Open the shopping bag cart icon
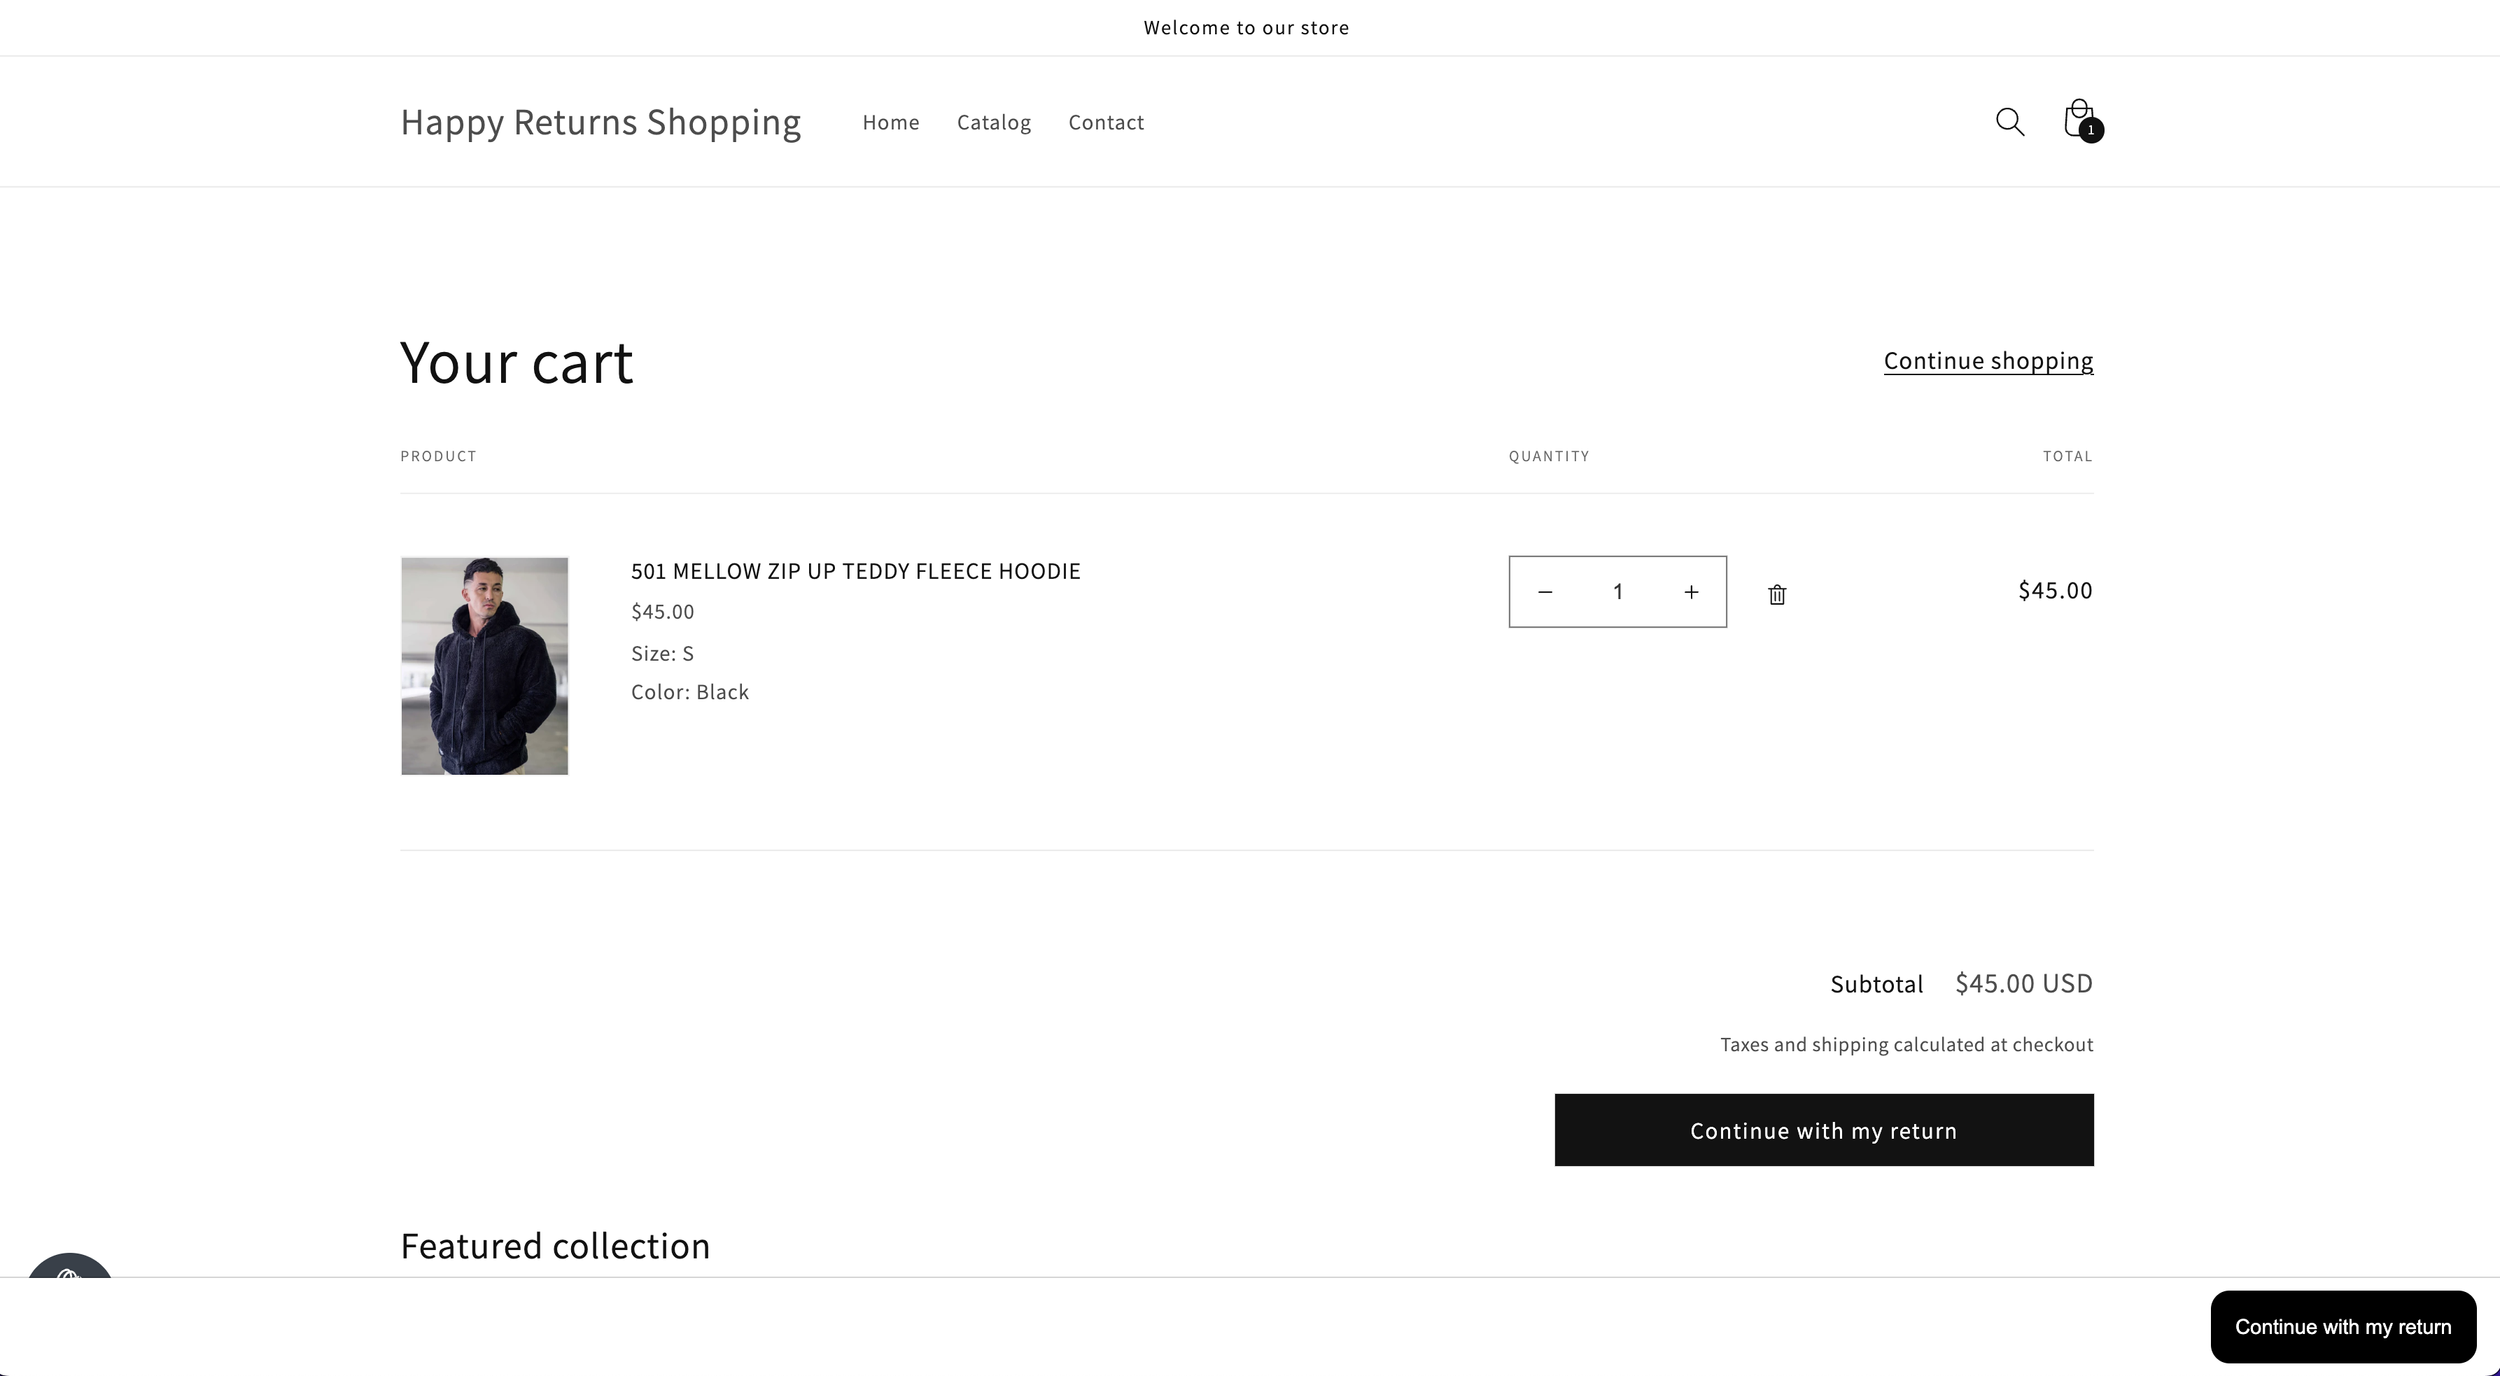This screenshot has width=2500, height=1376. pyautogui.click(x=2078, y=119)
